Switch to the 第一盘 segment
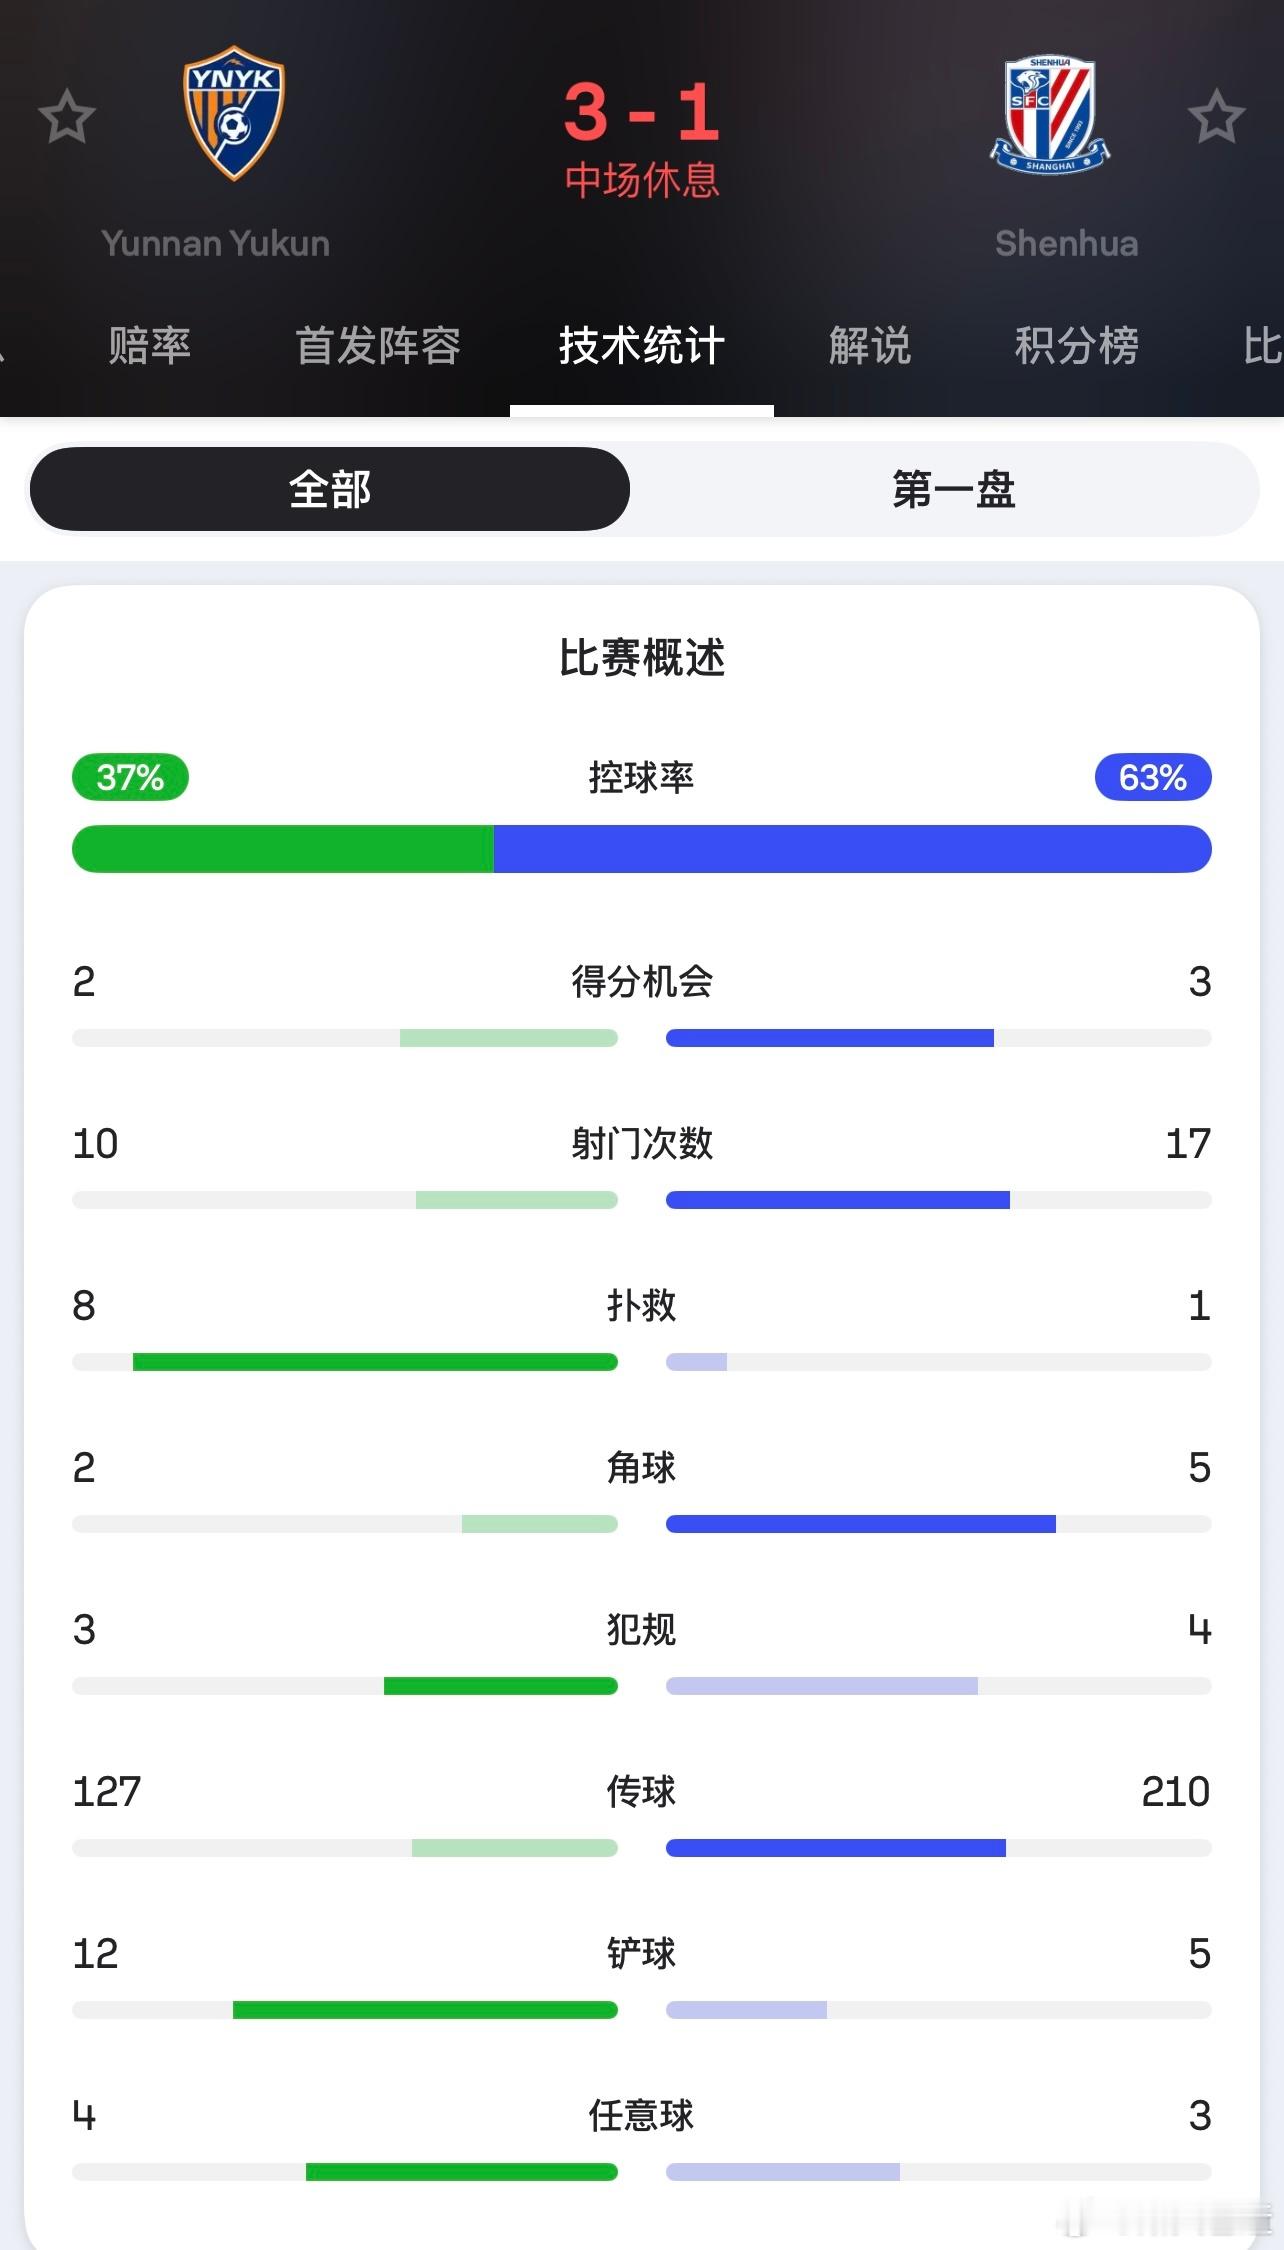1284x2250 pixels. [x=953, y=489]
